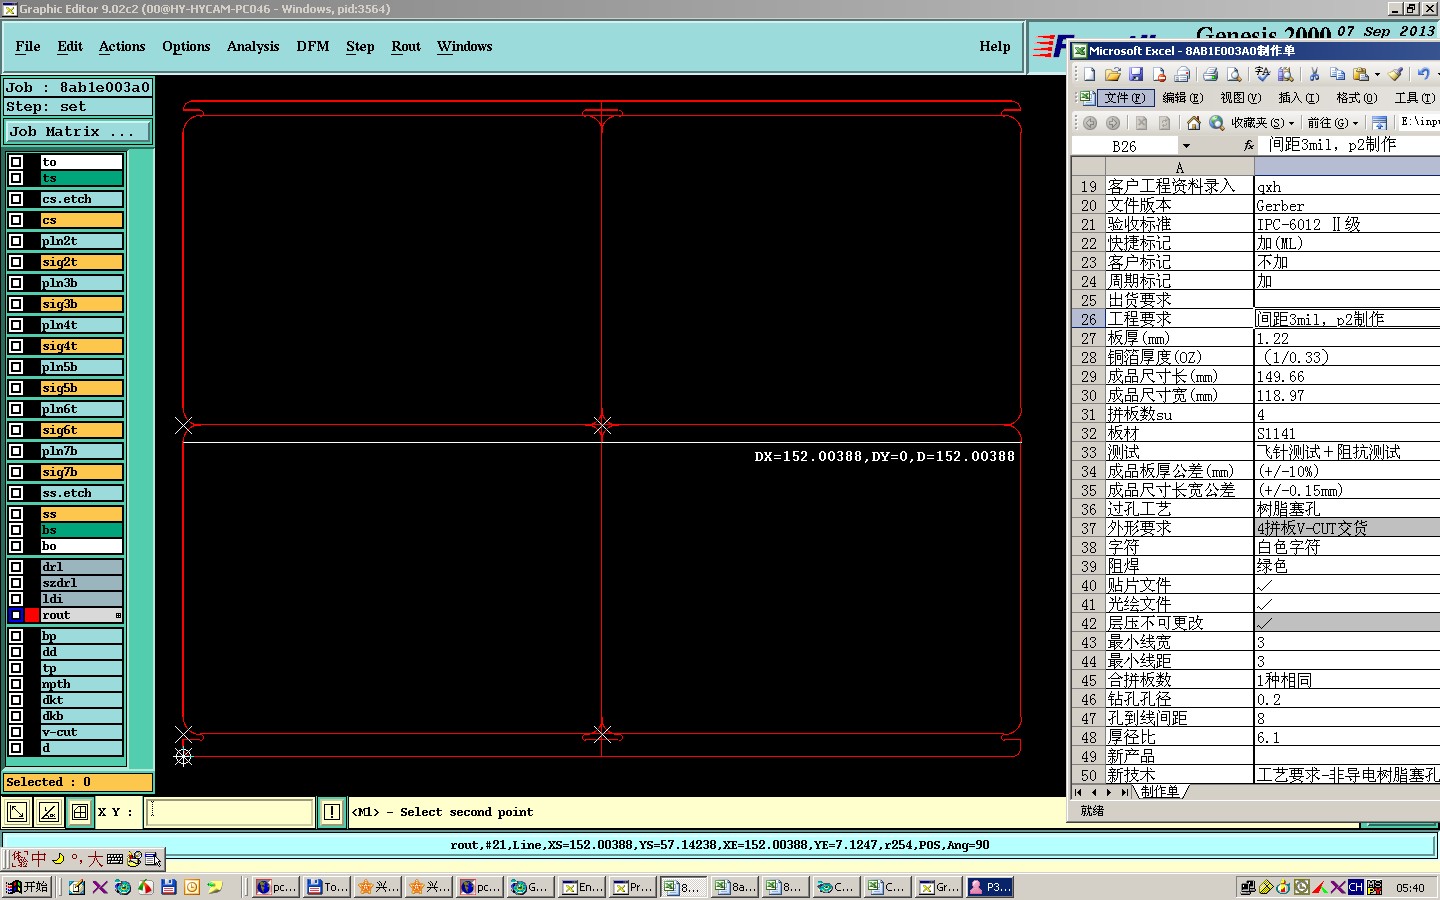This screenshot has width=1440, height=900.
Task: Toggle the v-cut layer checkbox
Action: (16, 732)
